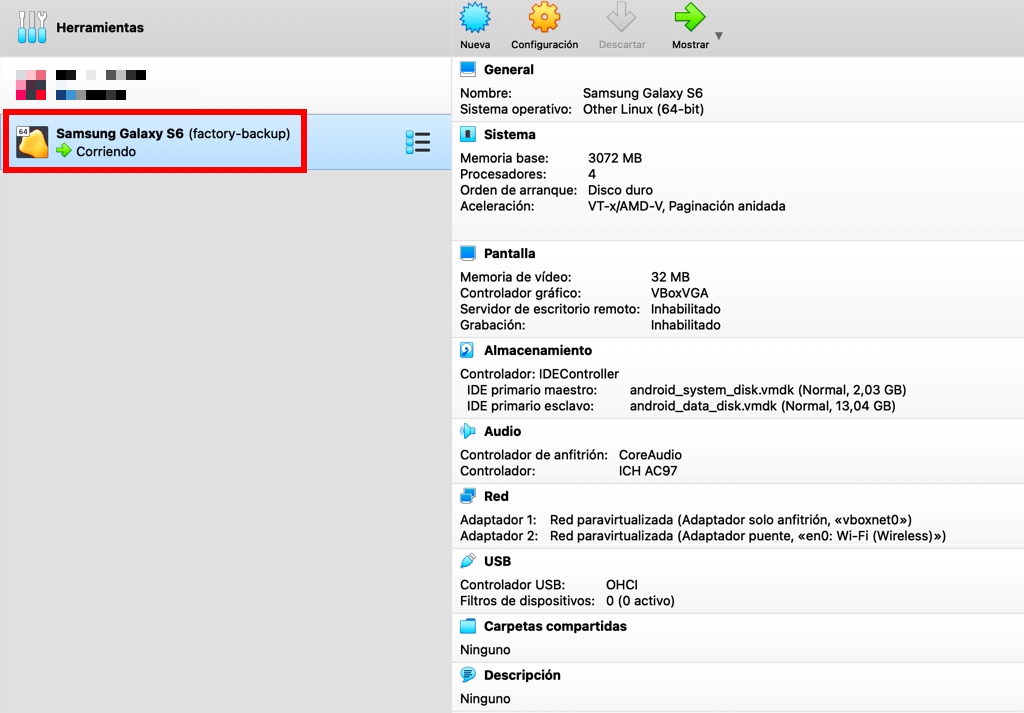This screenshot has height=713, width=1024.
Task: Click the OHCI USB controller value
Action: pos(622,585)
